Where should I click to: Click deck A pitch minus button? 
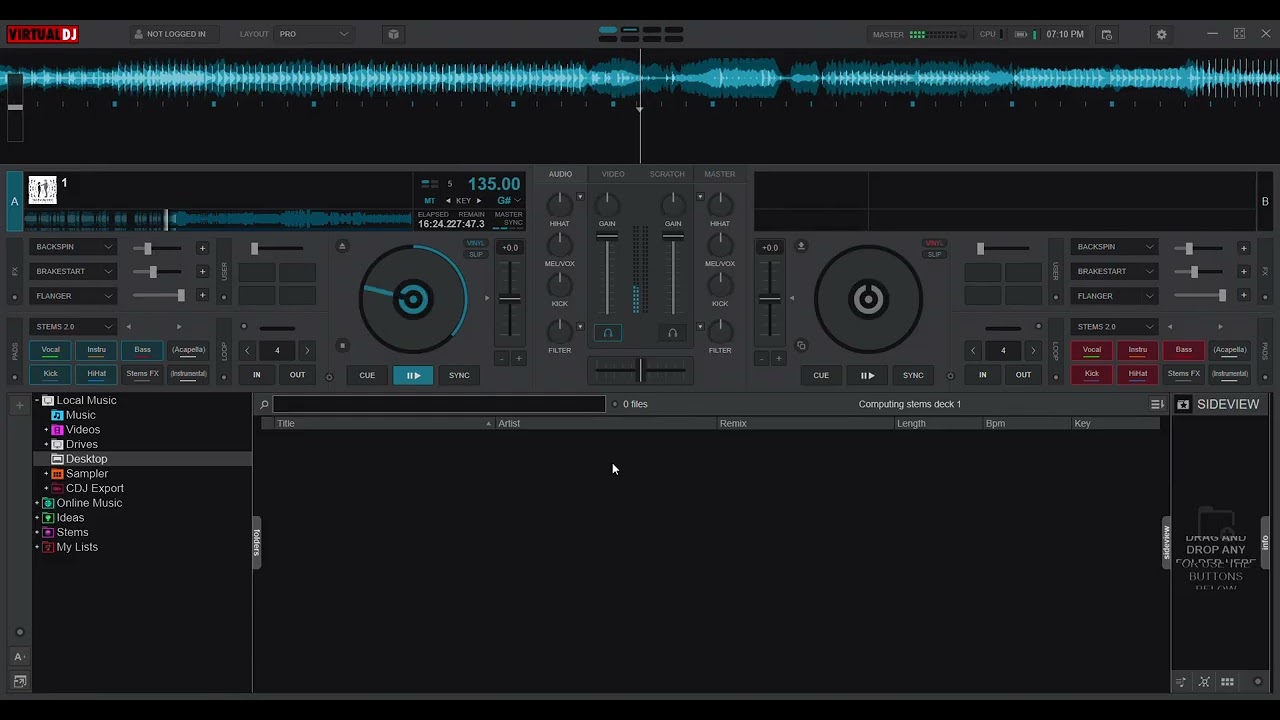[x=502, y=358]
